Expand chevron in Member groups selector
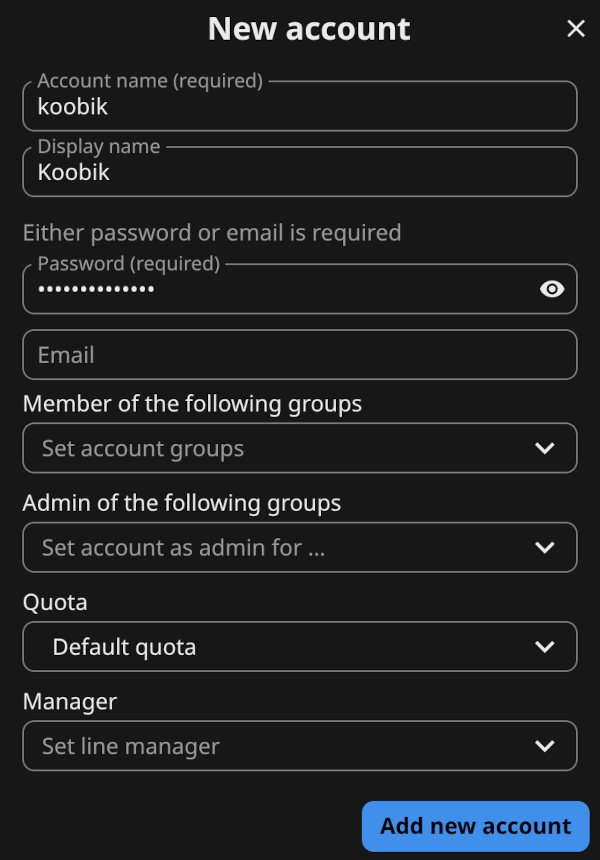 tap(545, 448)
